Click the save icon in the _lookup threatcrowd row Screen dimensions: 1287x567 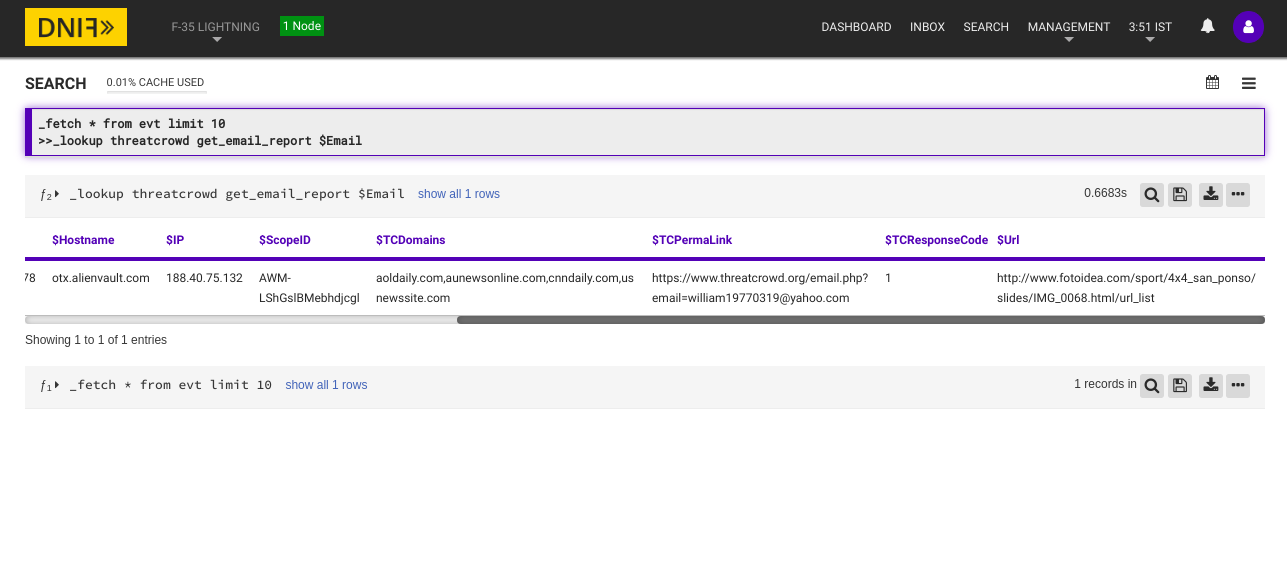pos(1180,195)
